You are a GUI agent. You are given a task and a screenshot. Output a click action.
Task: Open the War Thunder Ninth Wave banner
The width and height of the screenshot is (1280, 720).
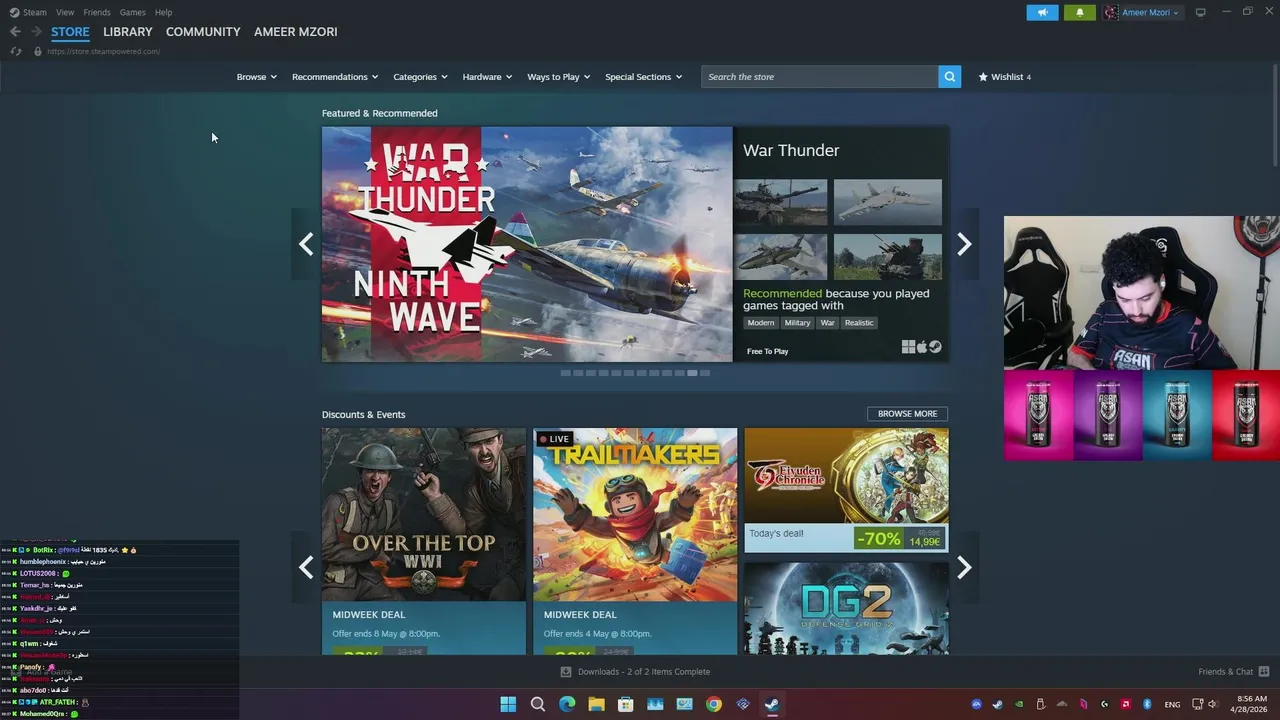(527, 244)
